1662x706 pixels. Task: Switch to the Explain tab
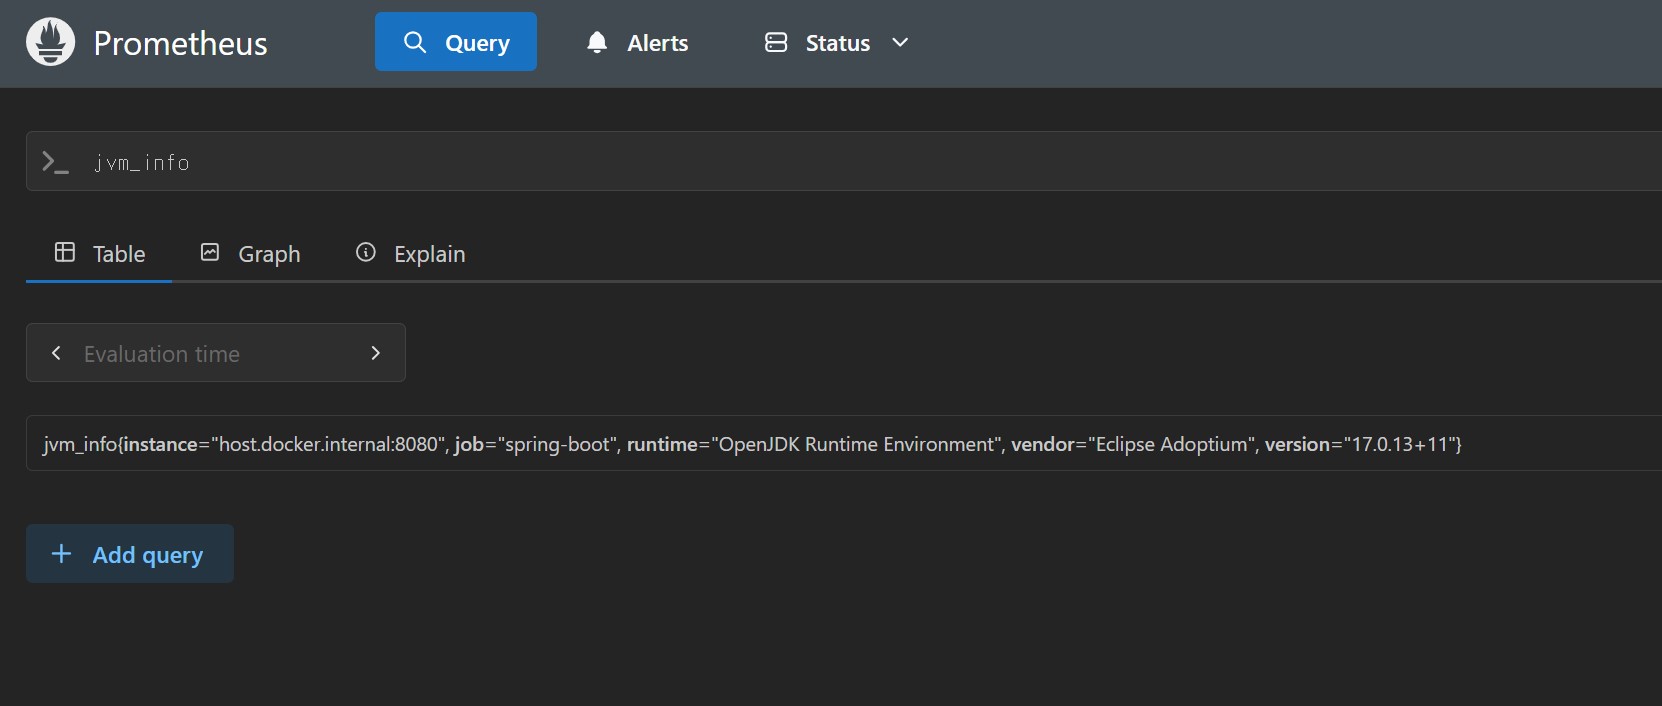pos(410,254)
